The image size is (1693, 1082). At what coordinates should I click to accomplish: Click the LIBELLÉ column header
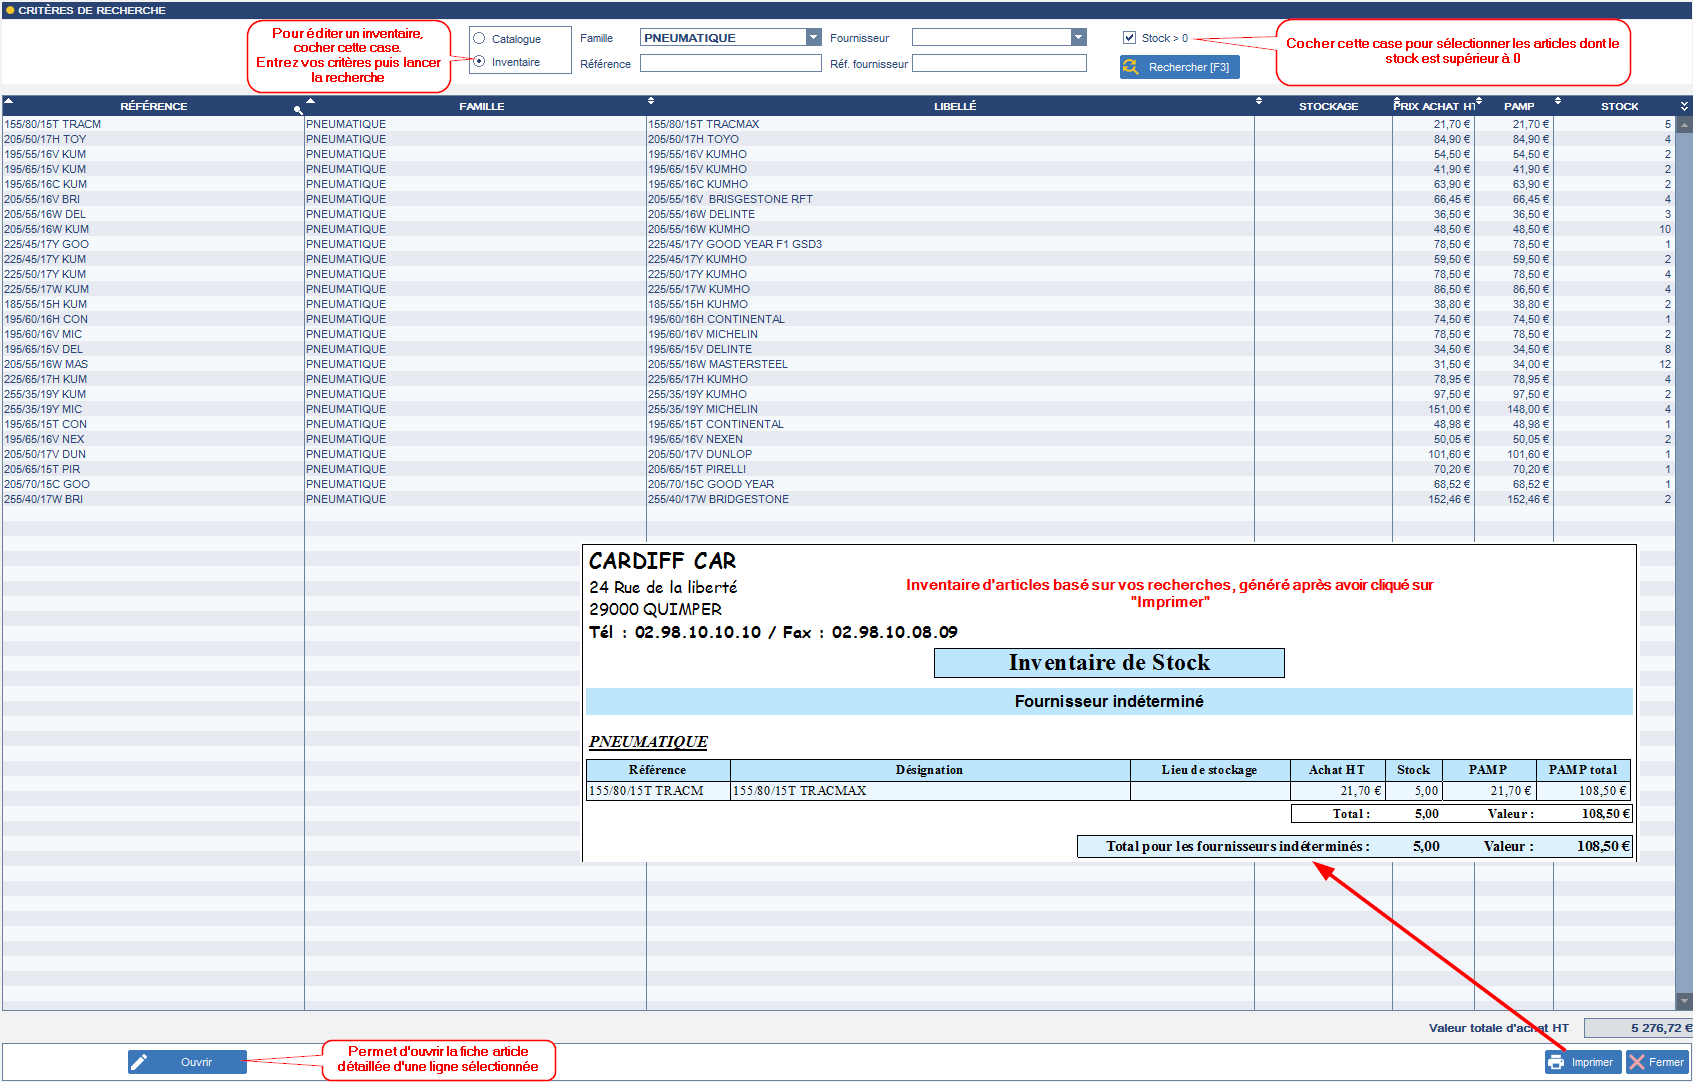tap(954, 106)
